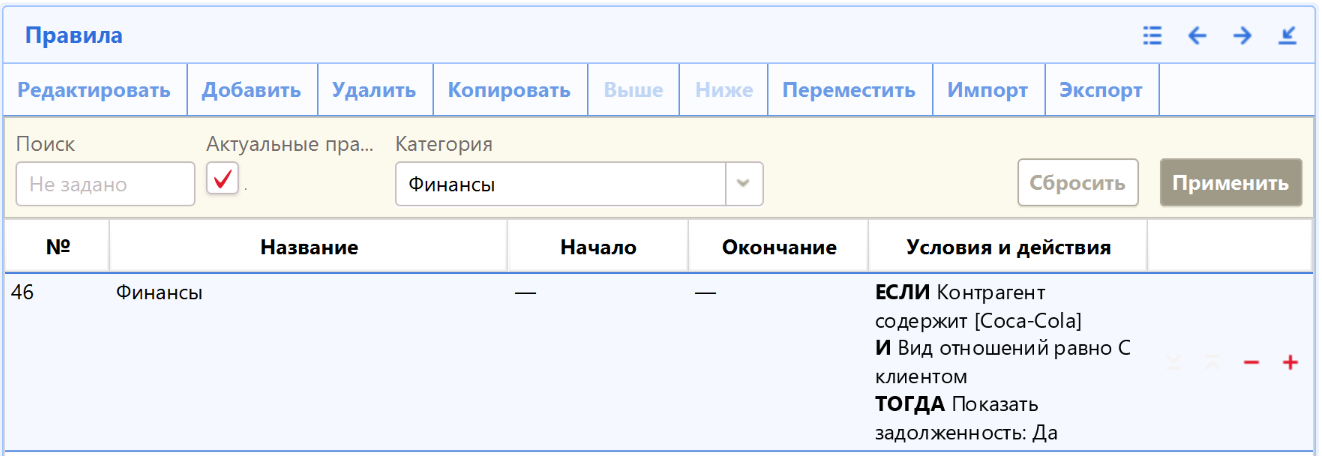Viewport: 1322px width, 456px height.
Task: Click the faded move-to-top icon in row 46
Action: click(1212, 363)
